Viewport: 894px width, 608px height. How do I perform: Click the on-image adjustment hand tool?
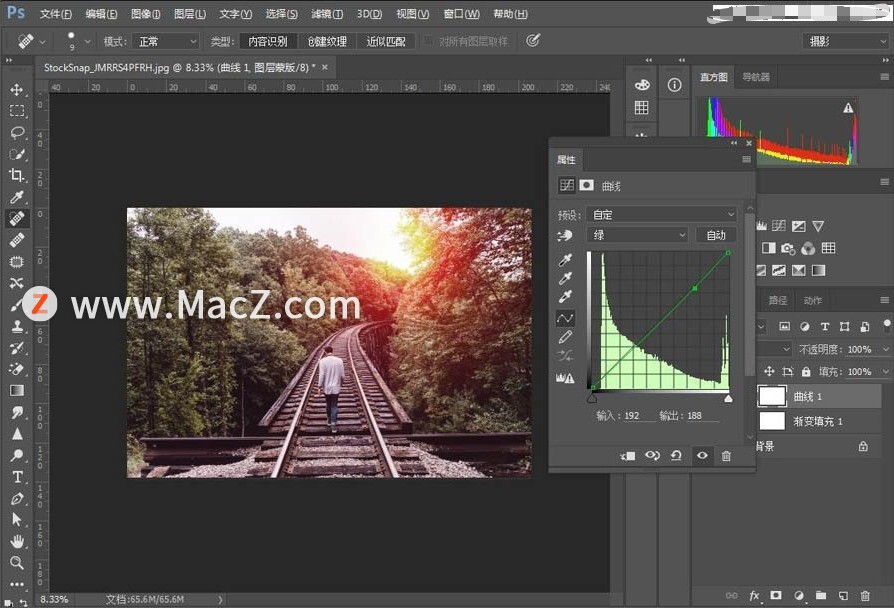coord(564,235)
